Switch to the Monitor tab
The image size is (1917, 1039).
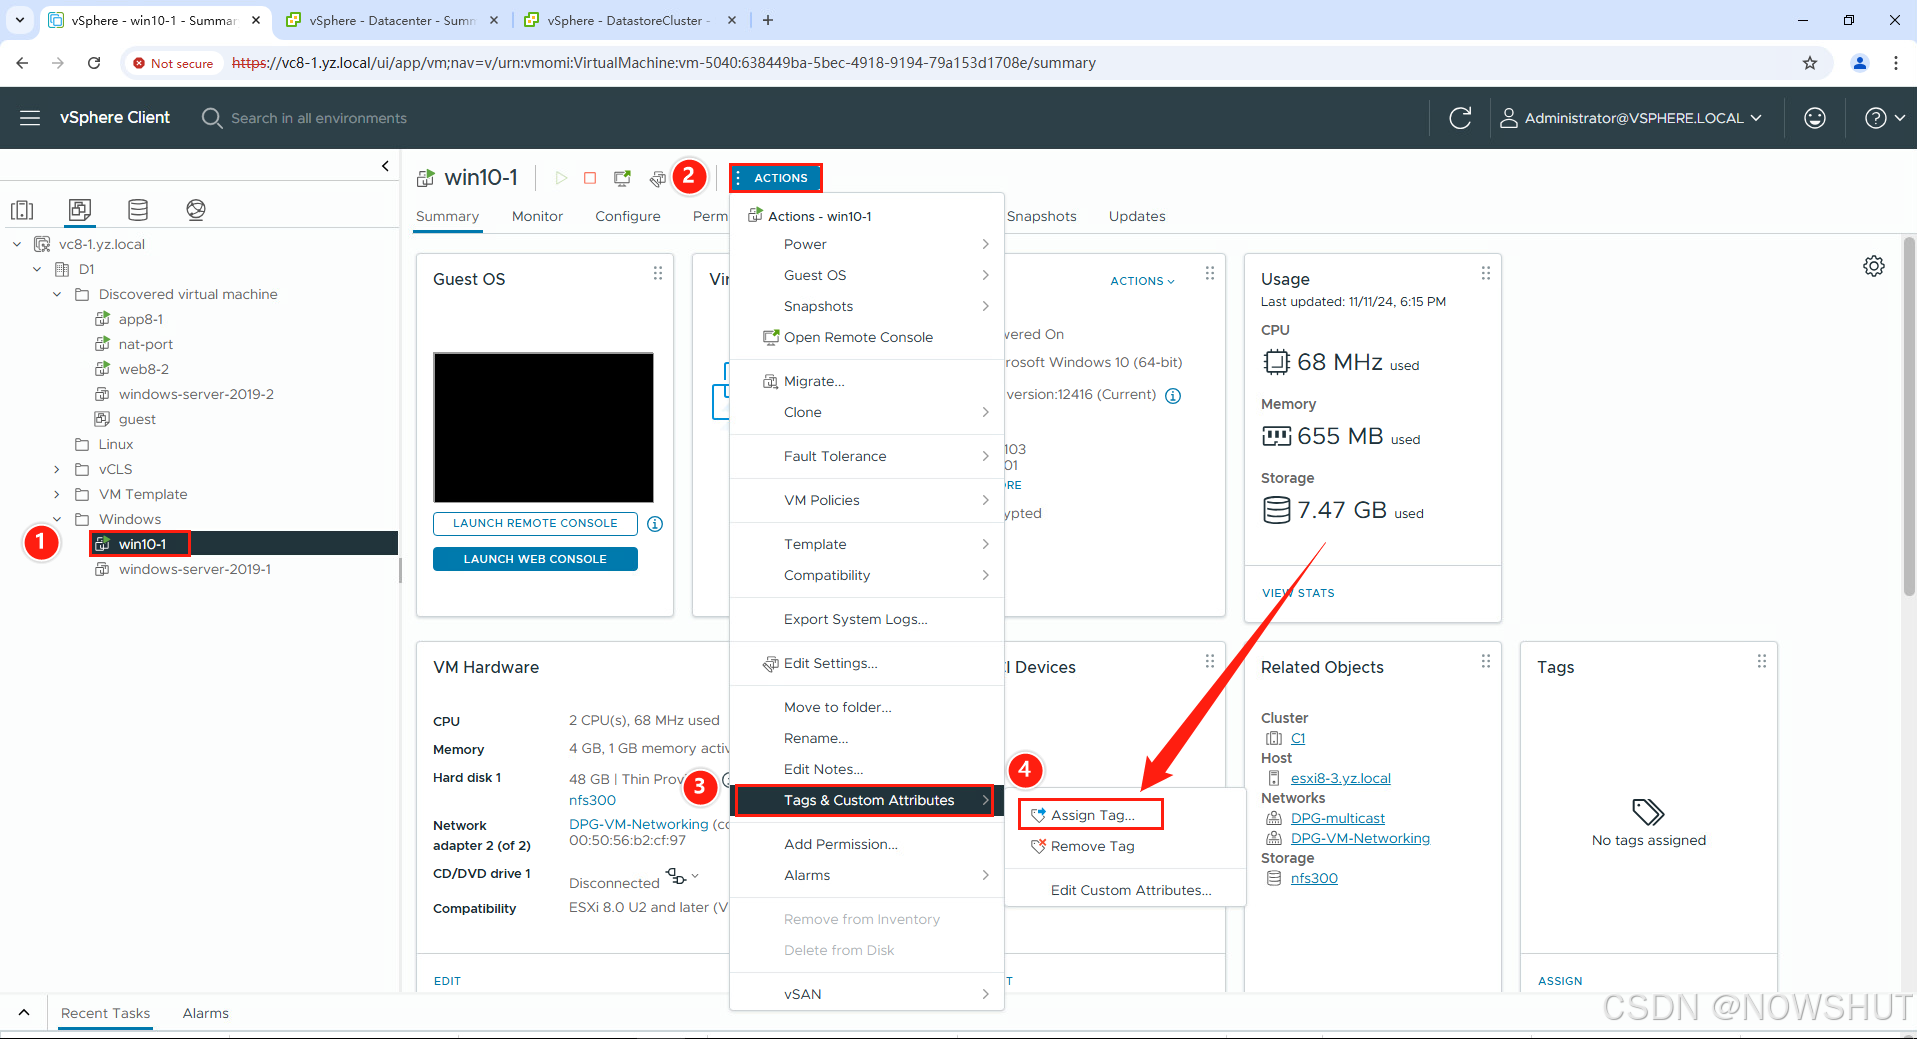tap(537, 216)
